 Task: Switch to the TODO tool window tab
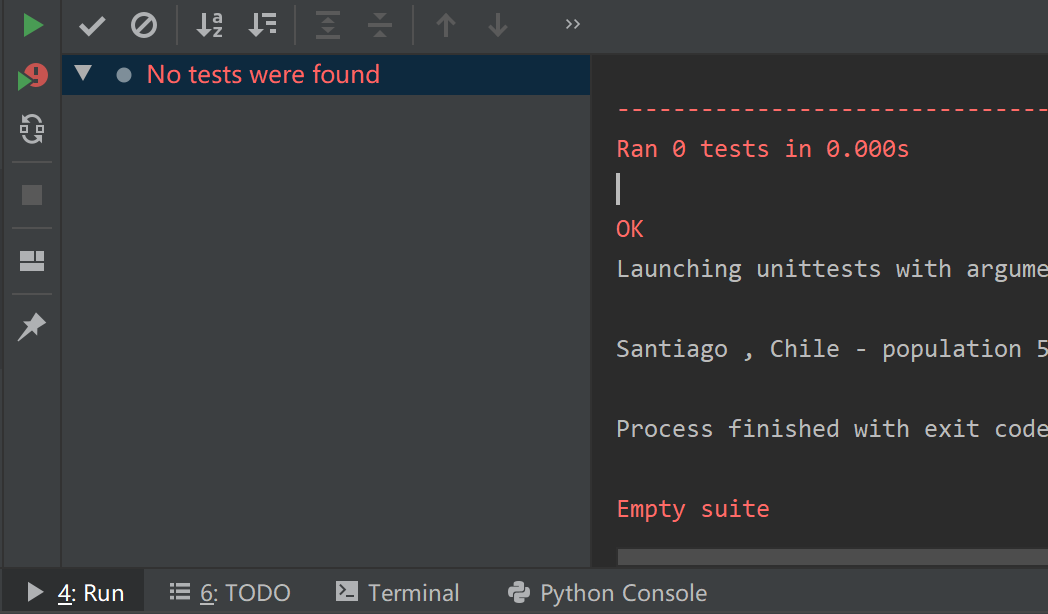click(230, 593)
